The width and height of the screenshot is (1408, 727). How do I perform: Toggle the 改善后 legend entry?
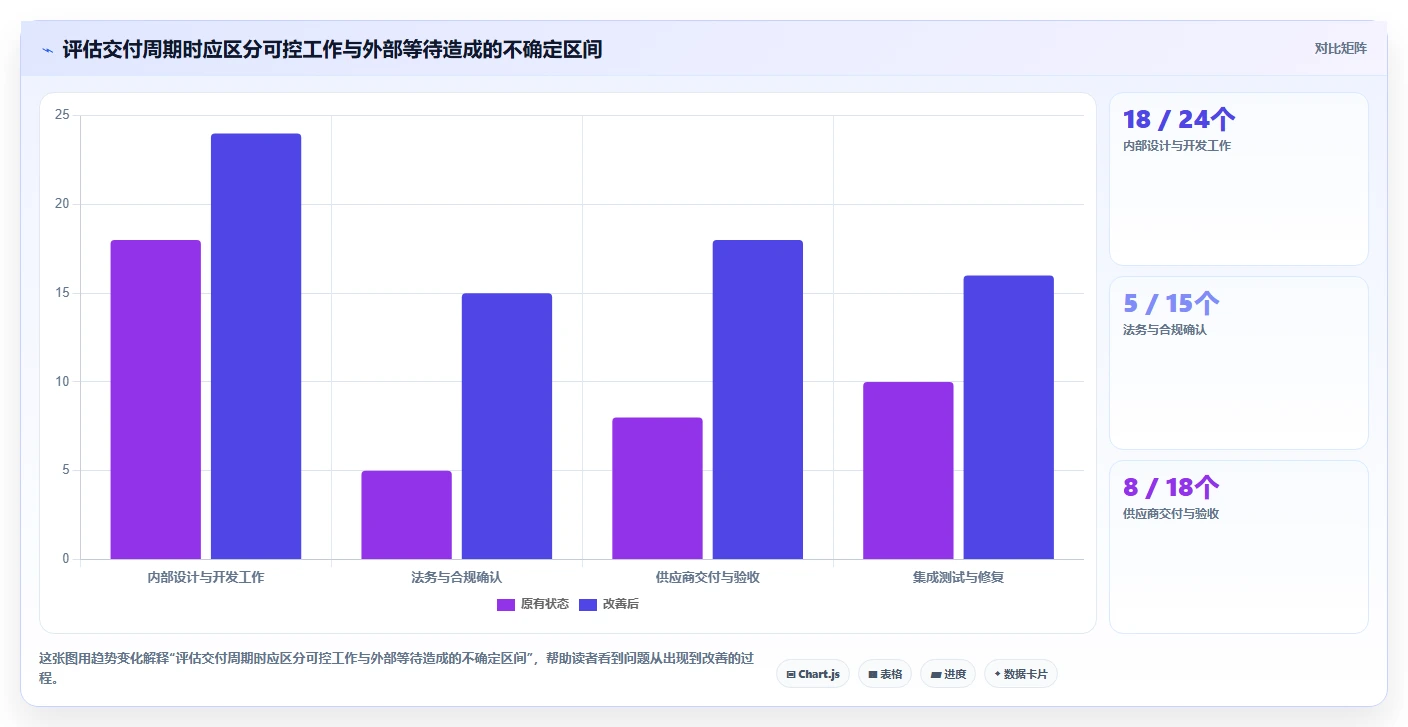(x=609, y=604)
